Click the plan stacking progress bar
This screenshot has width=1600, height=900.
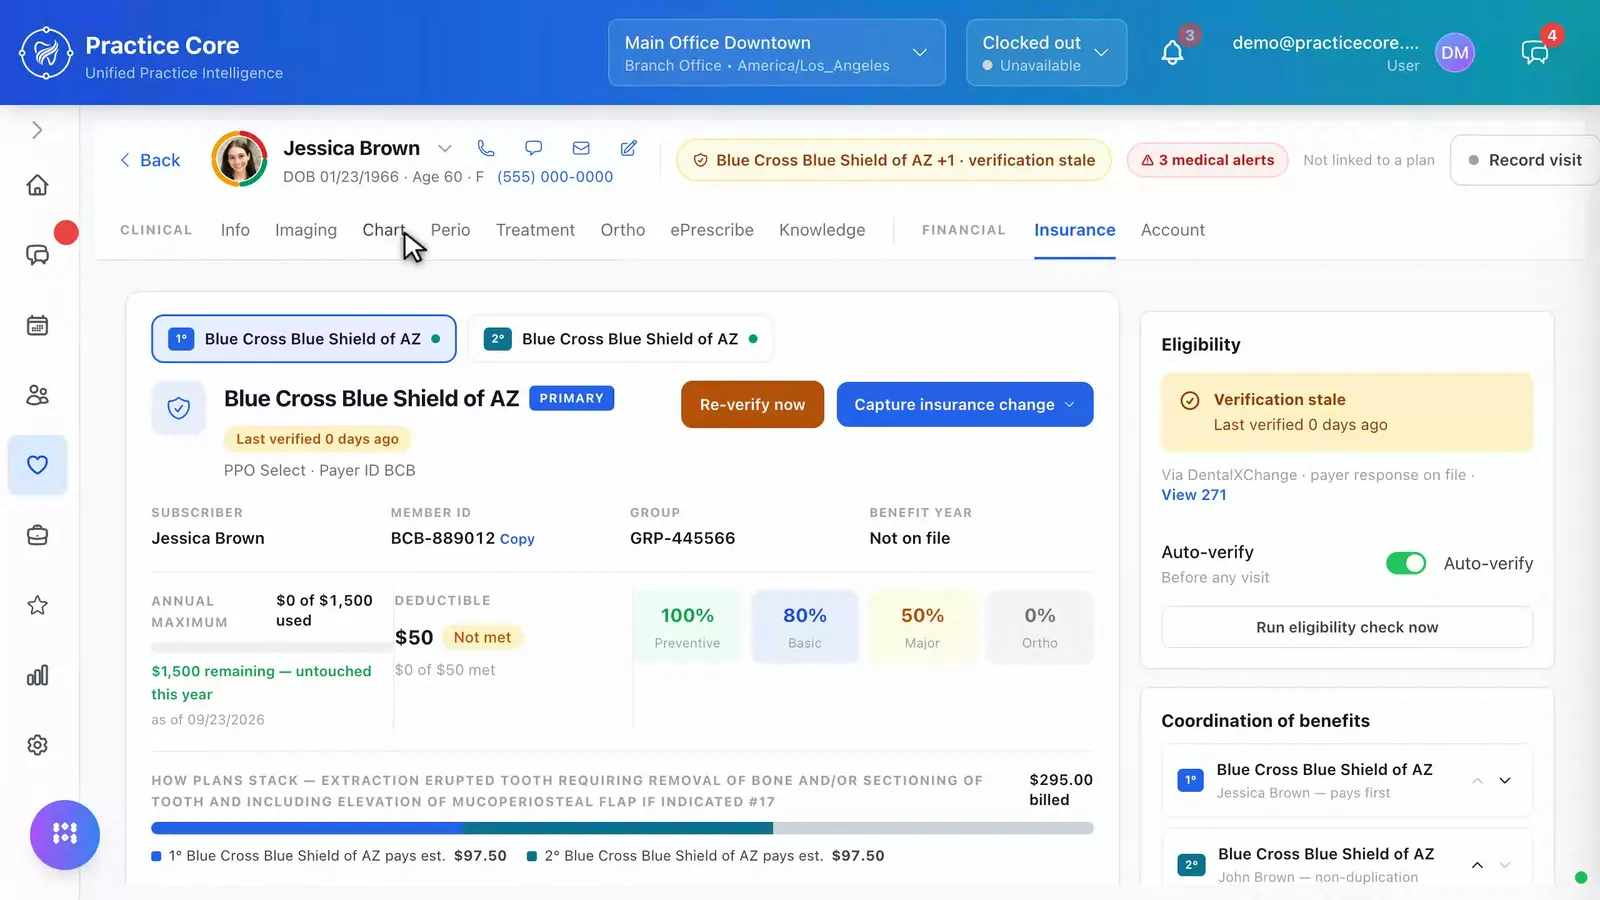[x=622, y=828]
